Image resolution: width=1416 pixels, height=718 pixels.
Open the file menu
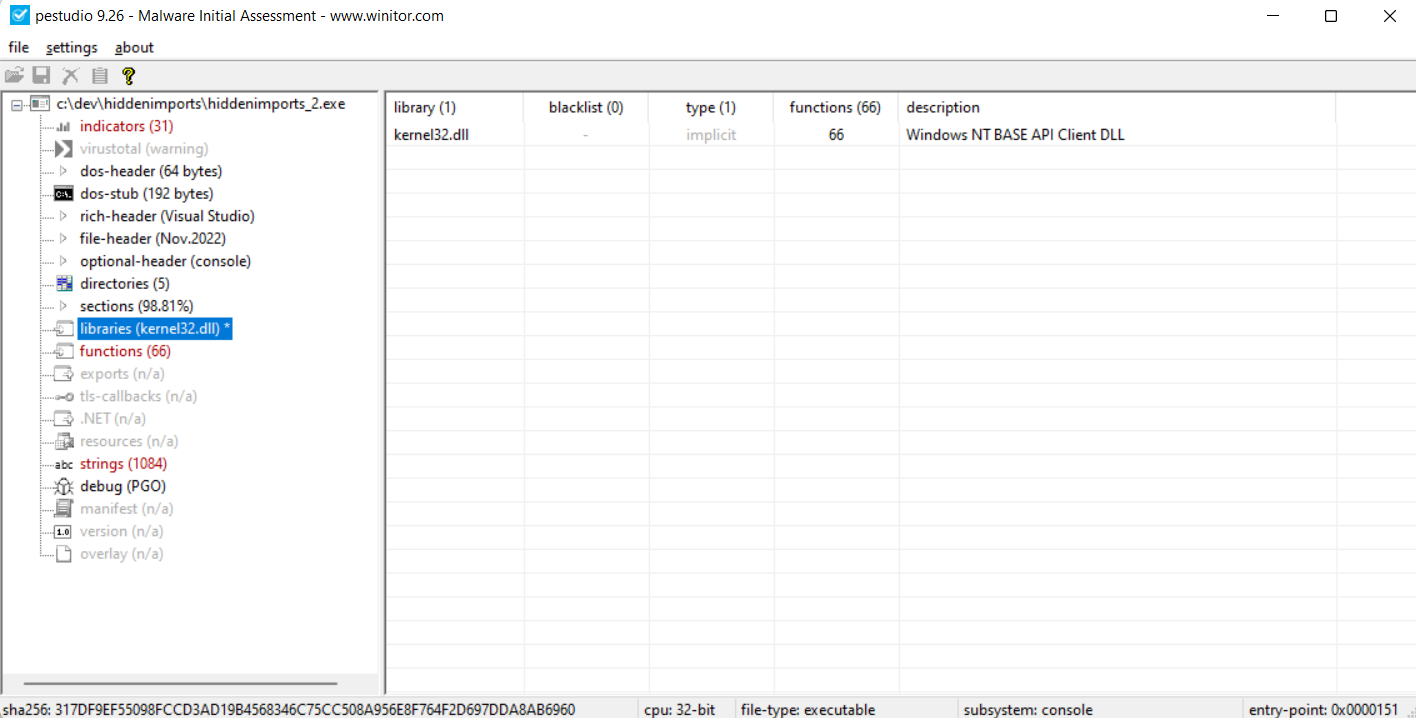[x=18, y=47]
